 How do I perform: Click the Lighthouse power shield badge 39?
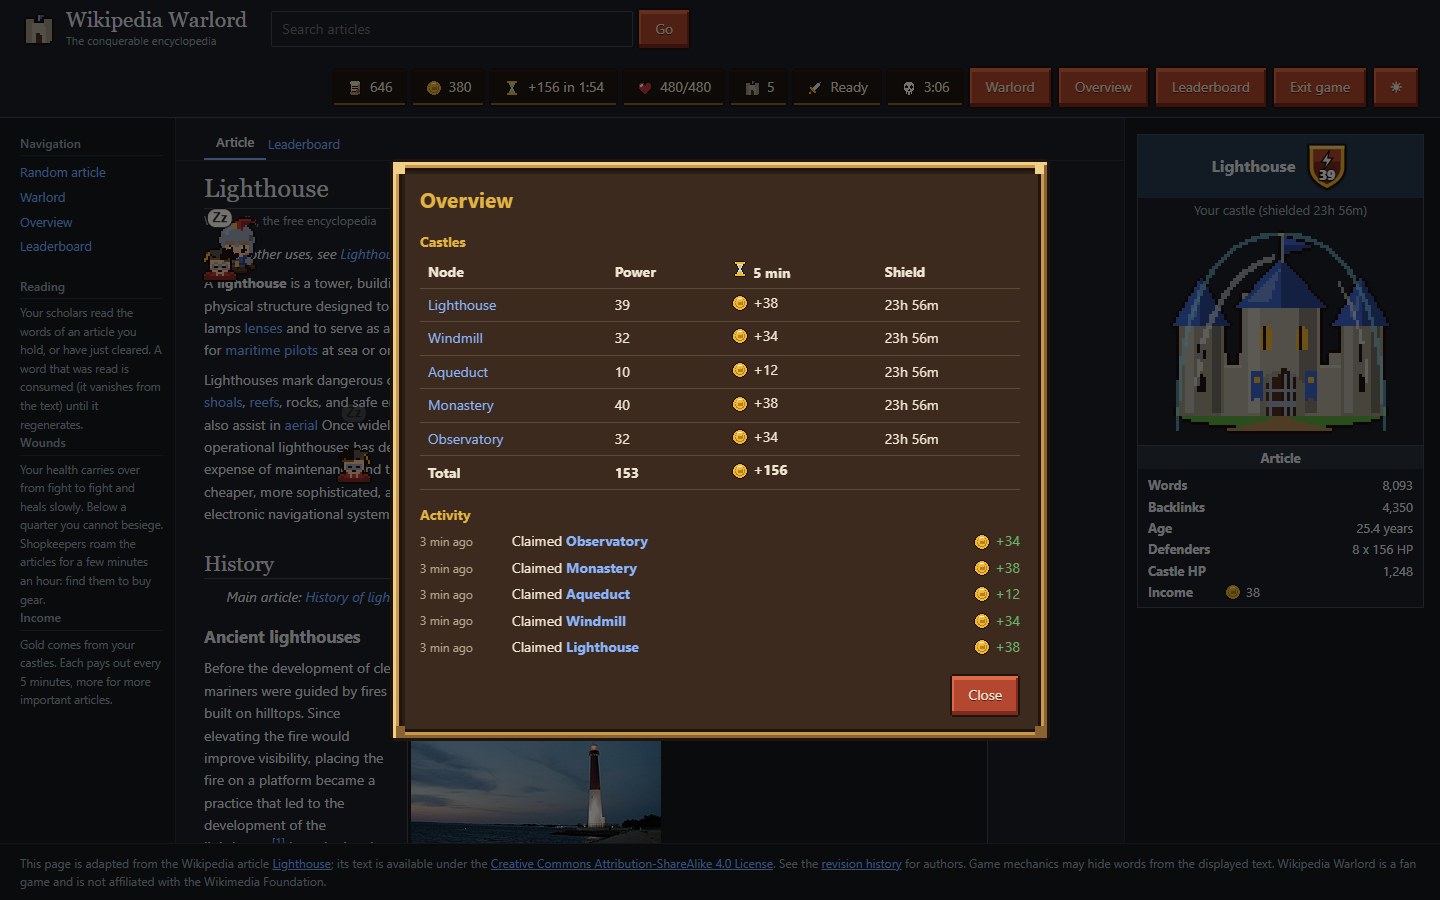(x=1327, y=165)
